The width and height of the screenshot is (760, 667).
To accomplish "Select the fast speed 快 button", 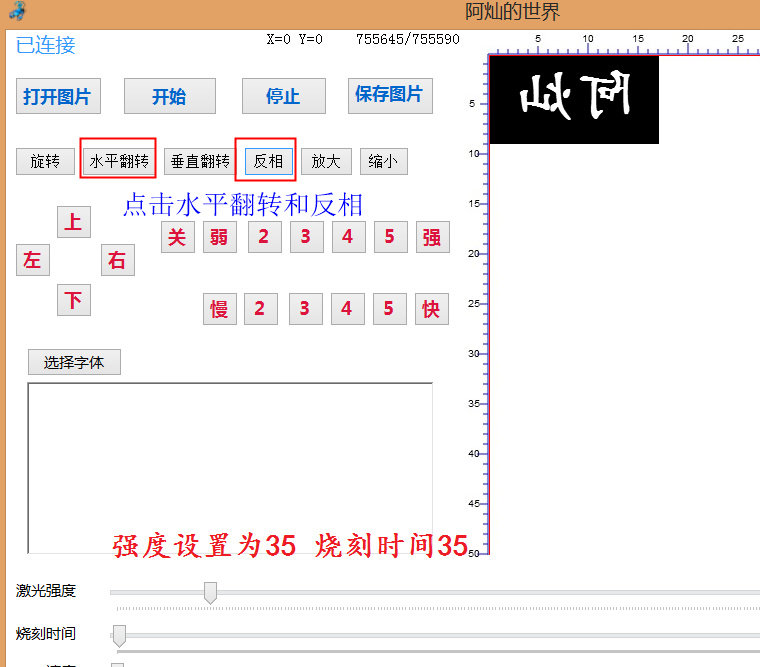I will (431, 308).
